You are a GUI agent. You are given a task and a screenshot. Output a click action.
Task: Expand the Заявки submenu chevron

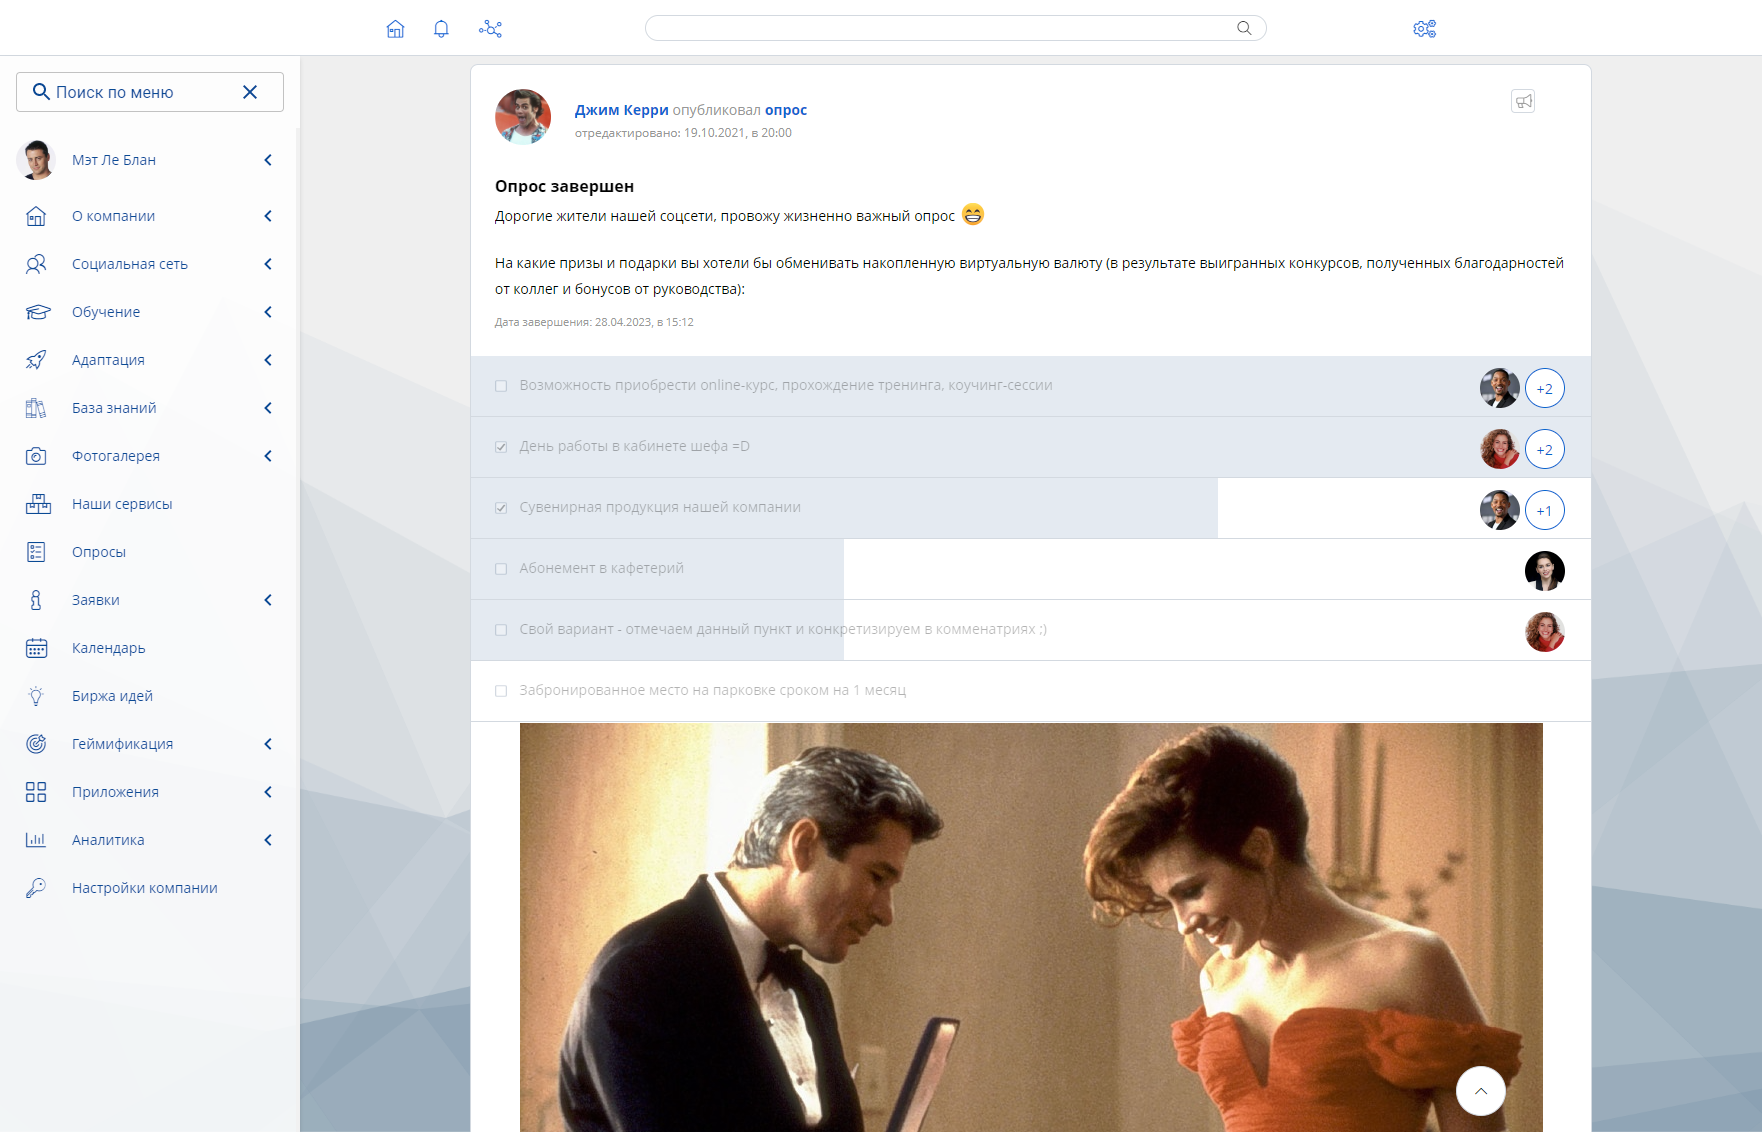pyautogui.click(x=268, y=600)
